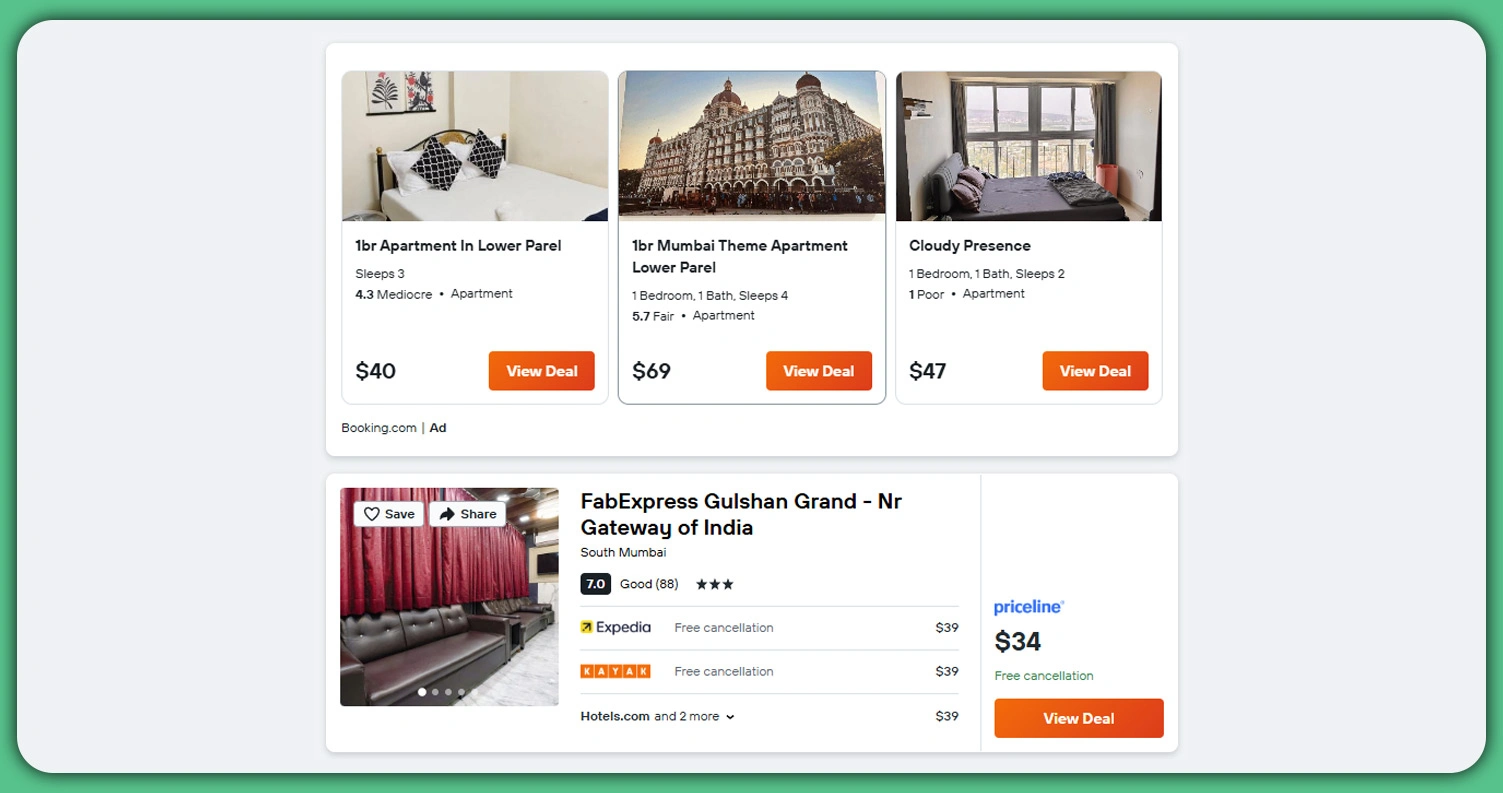Click the priceline logo

1028,606
